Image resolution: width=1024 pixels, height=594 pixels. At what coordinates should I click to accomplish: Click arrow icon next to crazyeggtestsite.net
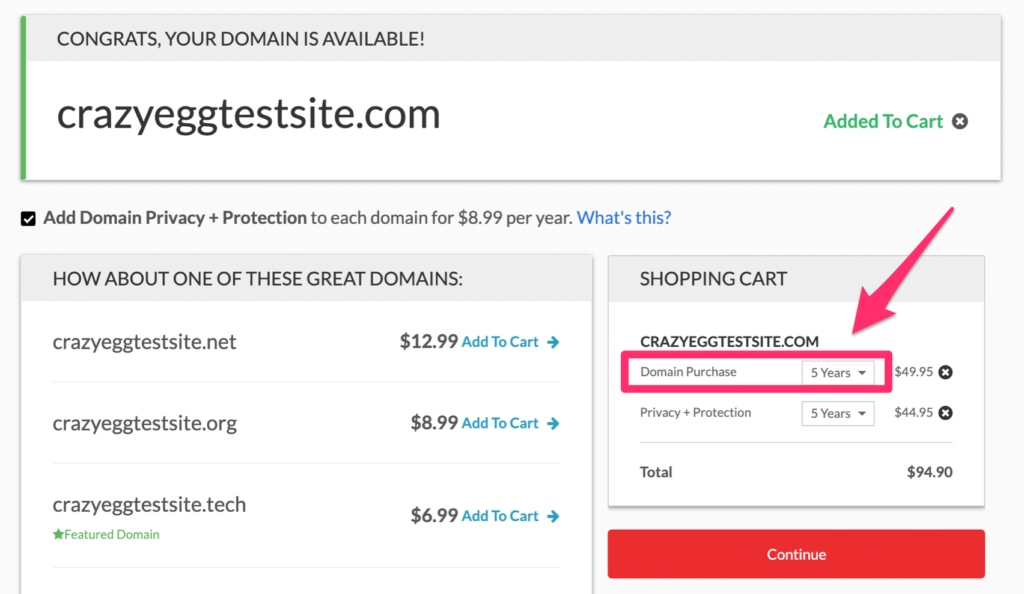(553, 342)
